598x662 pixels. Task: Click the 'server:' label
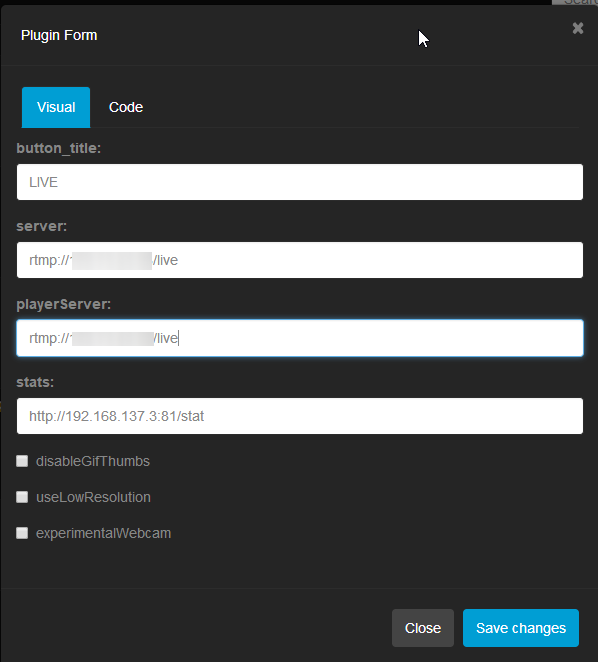click(42, 226)
